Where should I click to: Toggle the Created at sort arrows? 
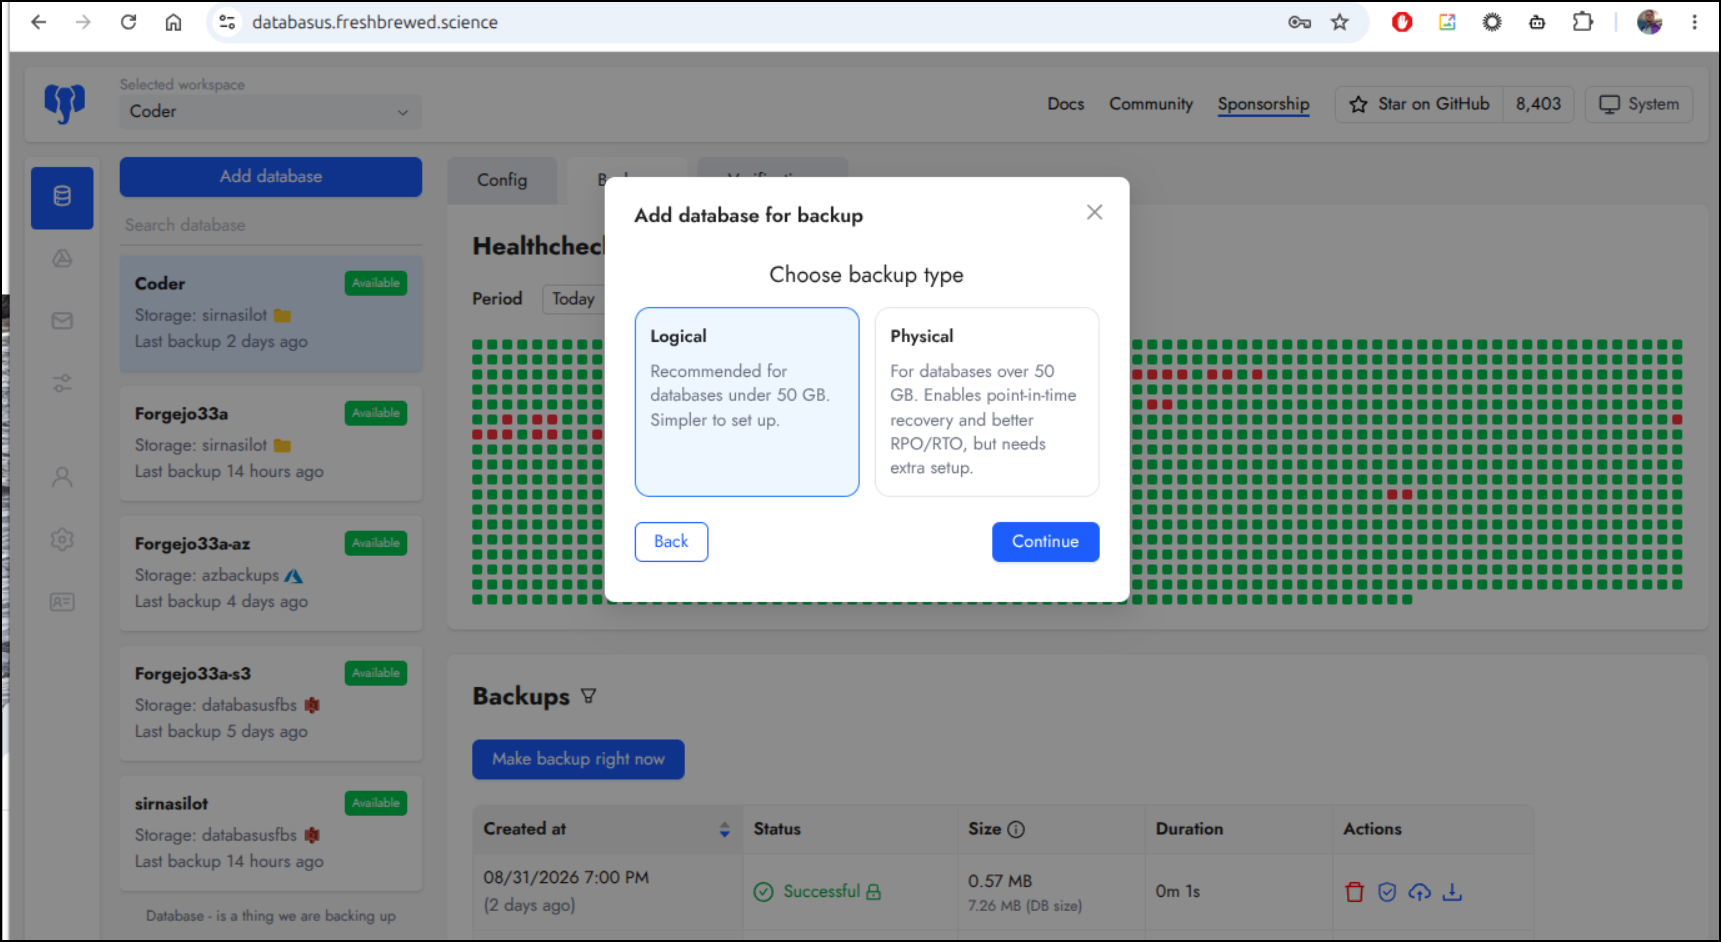tap(724, 830)
